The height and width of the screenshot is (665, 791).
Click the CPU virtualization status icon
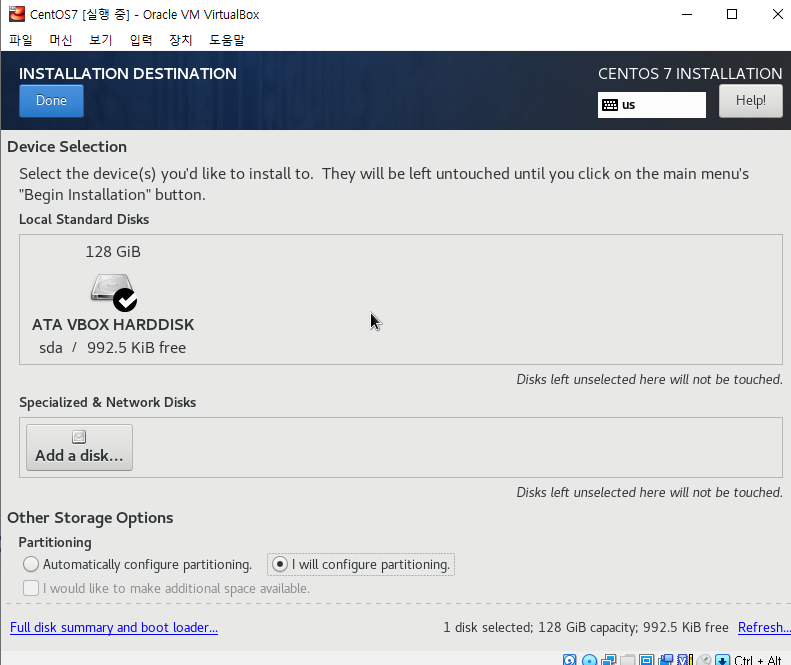pyautogui.click(x=685, y=660)
